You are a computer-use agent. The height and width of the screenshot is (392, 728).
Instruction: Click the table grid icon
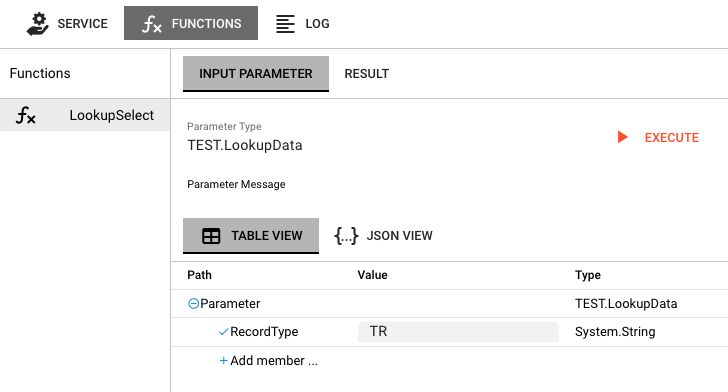pyautogui.click(x=211, y=236)
